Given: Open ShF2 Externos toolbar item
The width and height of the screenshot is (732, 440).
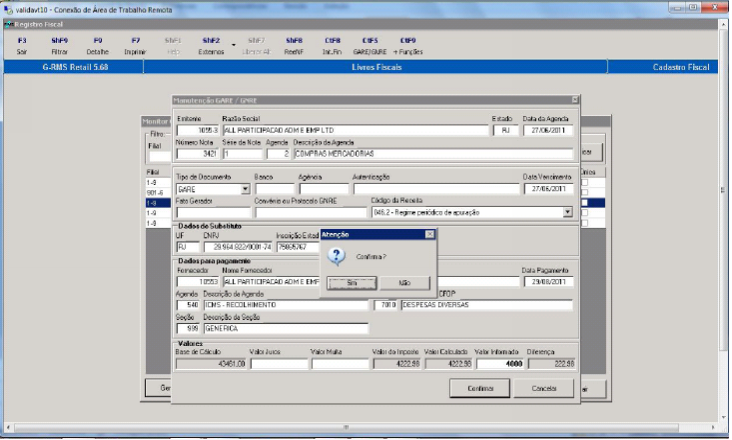Looking at the screenshot, I should [211, 46].
